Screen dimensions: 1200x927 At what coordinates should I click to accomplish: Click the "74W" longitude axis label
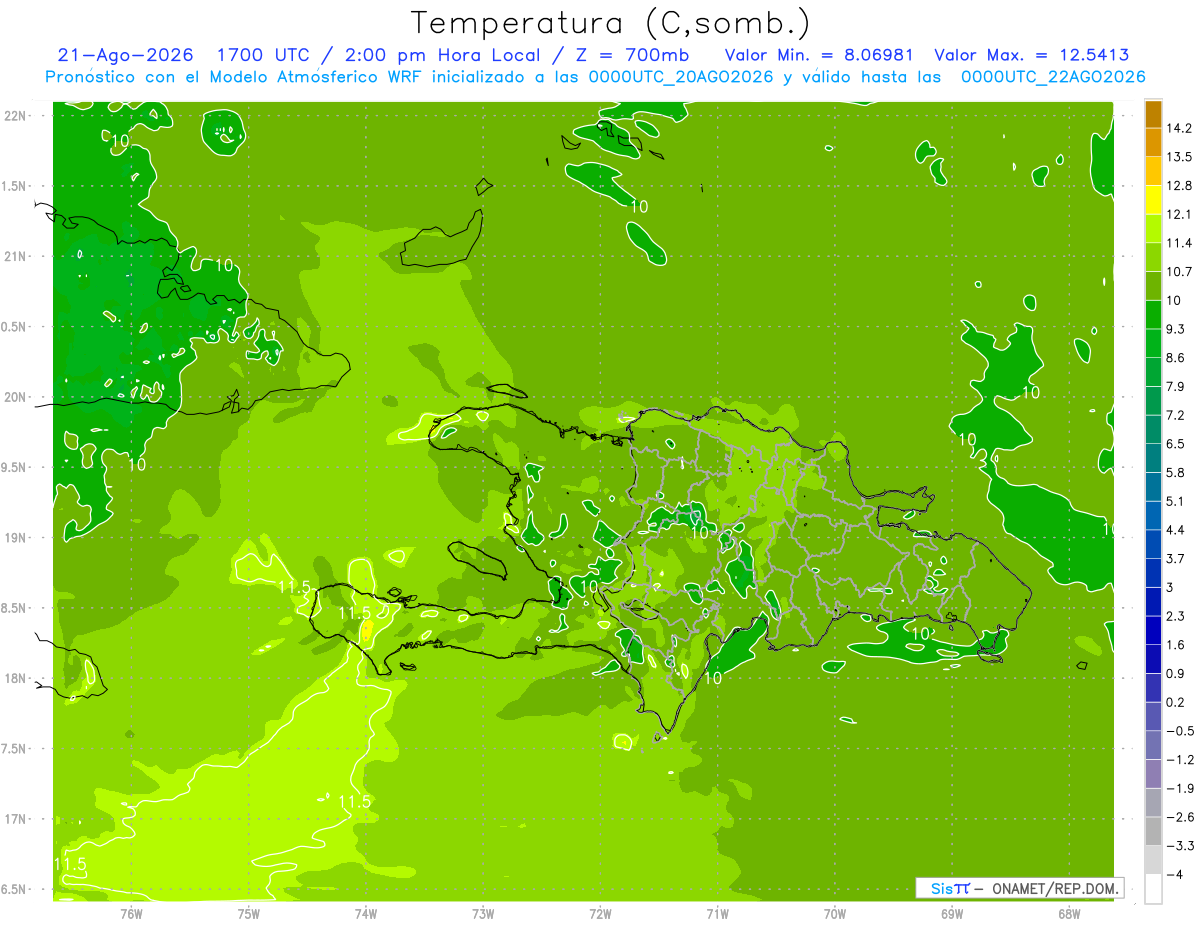(365, 913)
